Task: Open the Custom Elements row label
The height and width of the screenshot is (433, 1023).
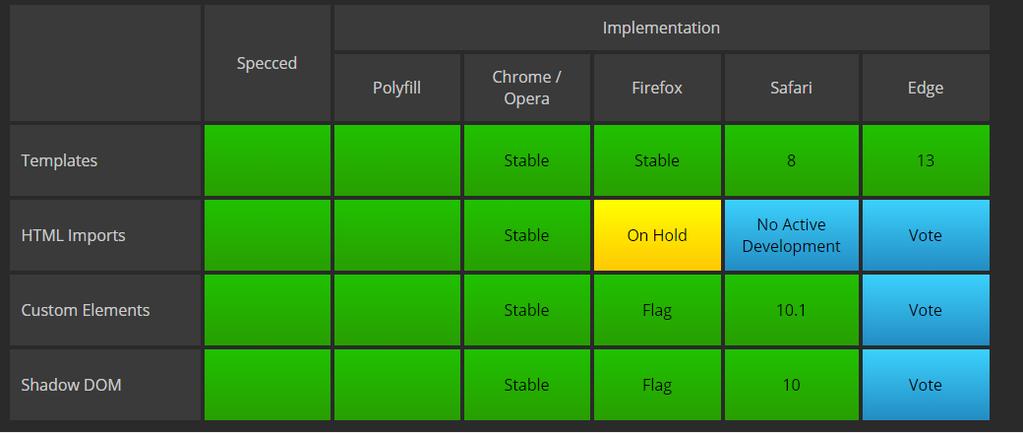Action: [x=104, y=310]
